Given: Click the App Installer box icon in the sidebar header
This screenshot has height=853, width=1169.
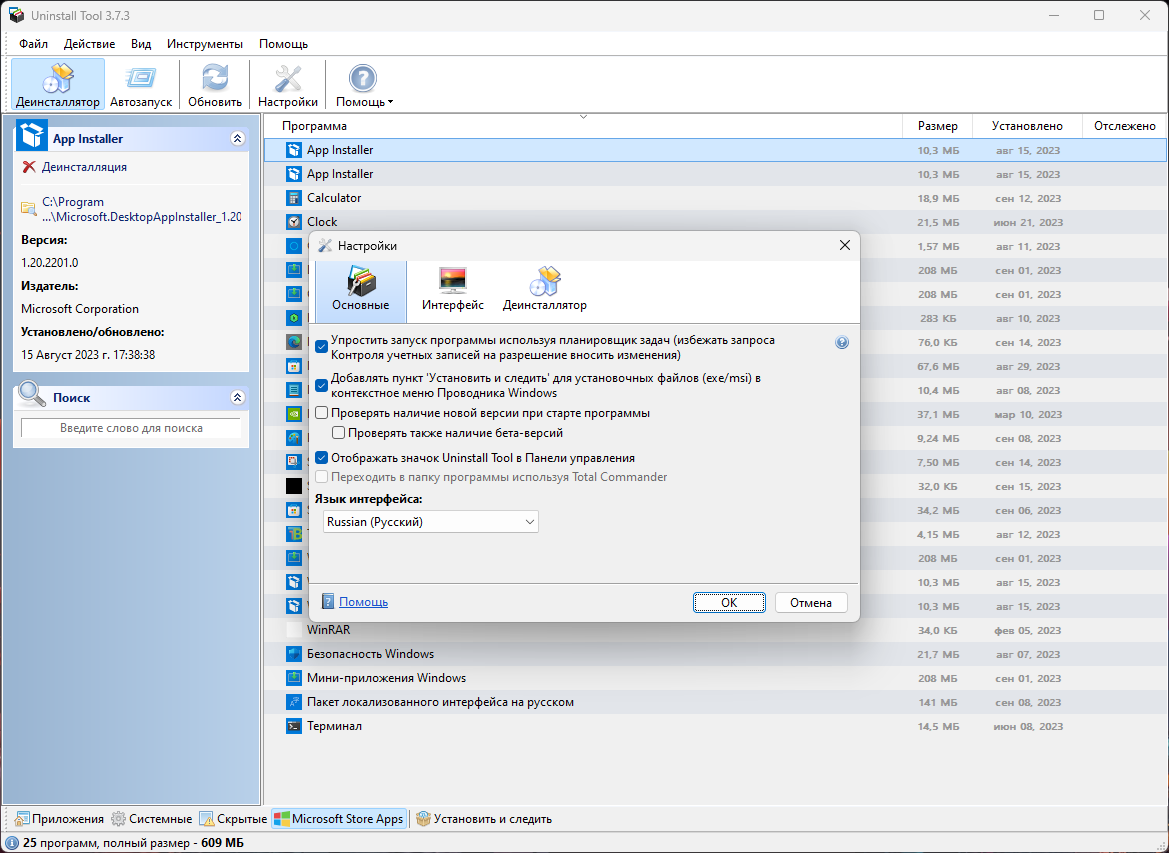Looking at the screenshot, I should (x=31, y=136).
